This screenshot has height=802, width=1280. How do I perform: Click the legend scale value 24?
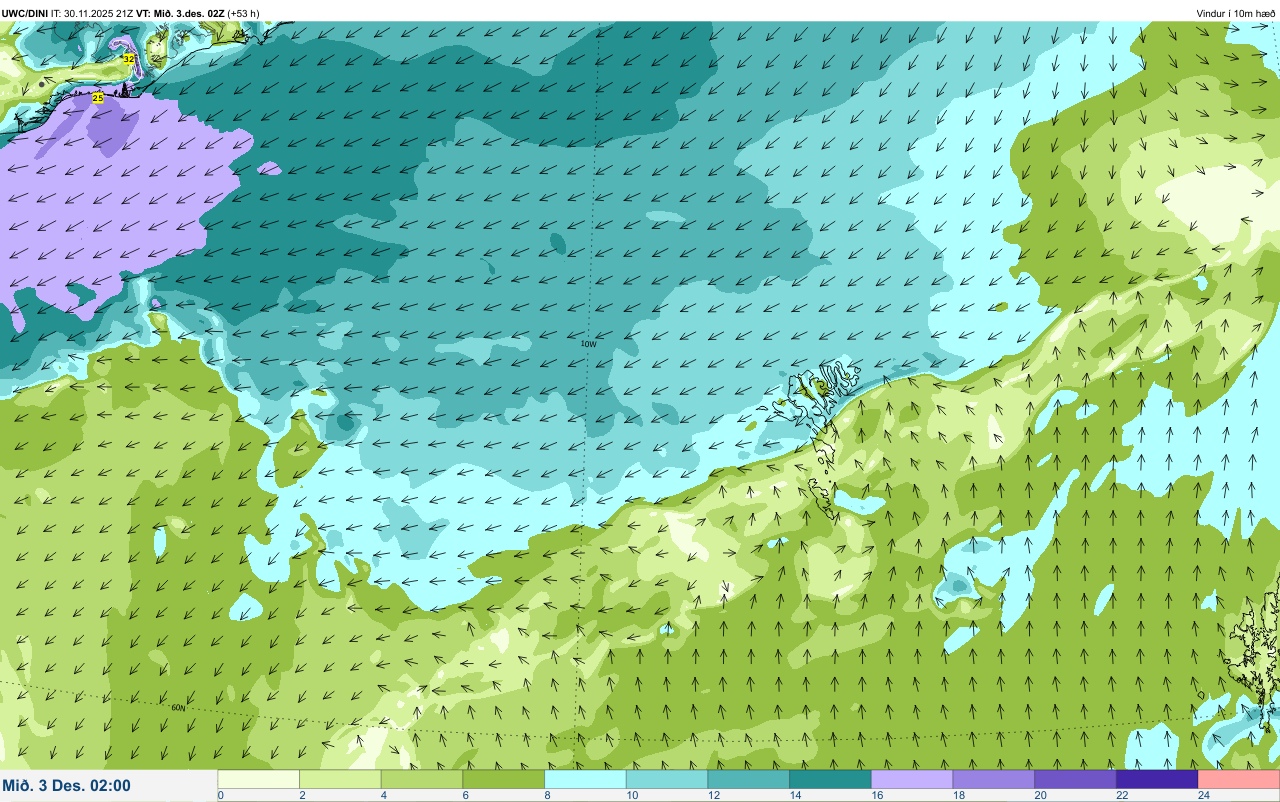click(1204, 795)
